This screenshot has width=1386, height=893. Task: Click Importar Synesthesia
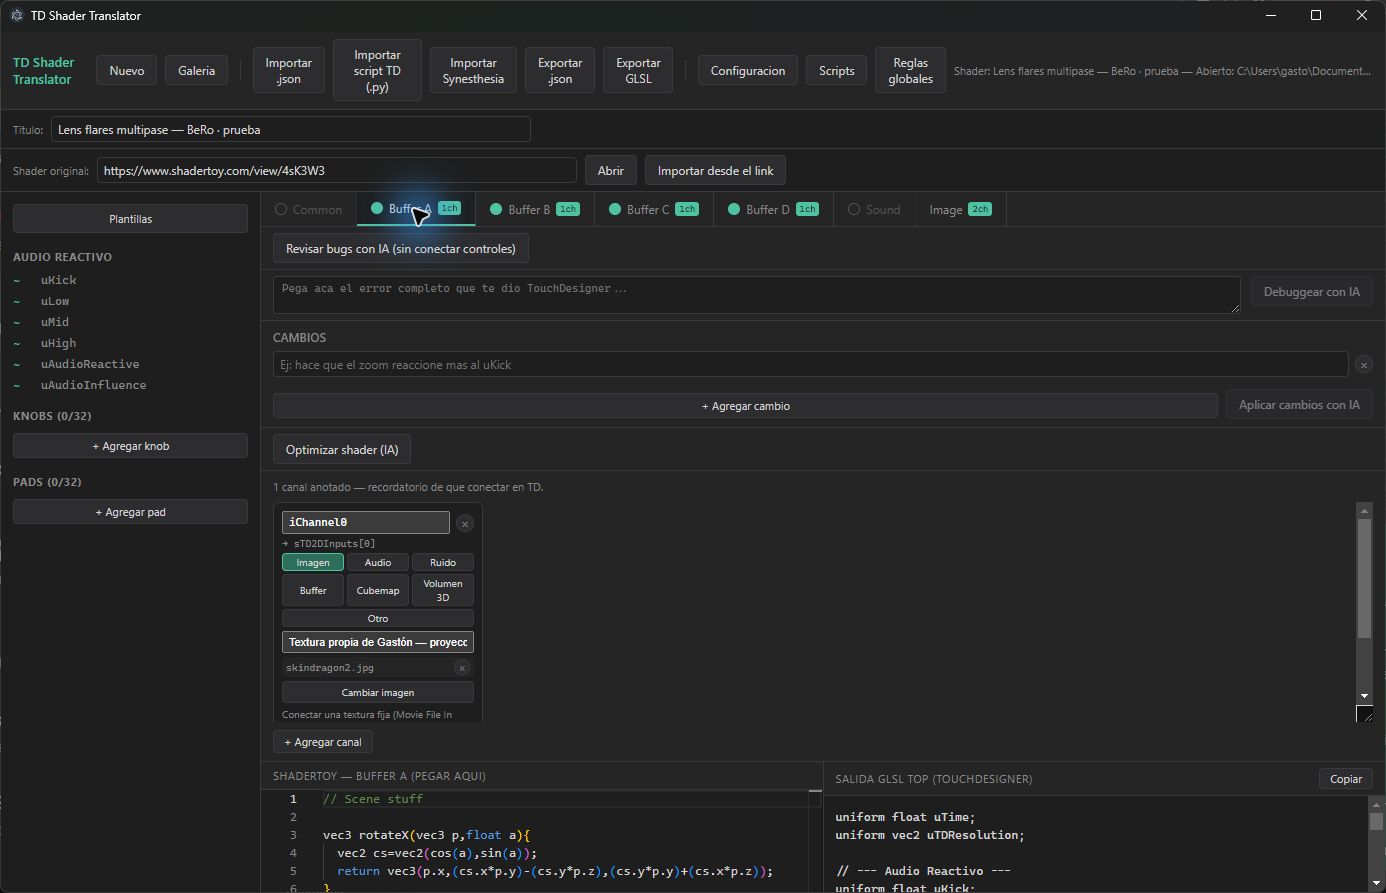pyautogui.click(x=473, y=71)
